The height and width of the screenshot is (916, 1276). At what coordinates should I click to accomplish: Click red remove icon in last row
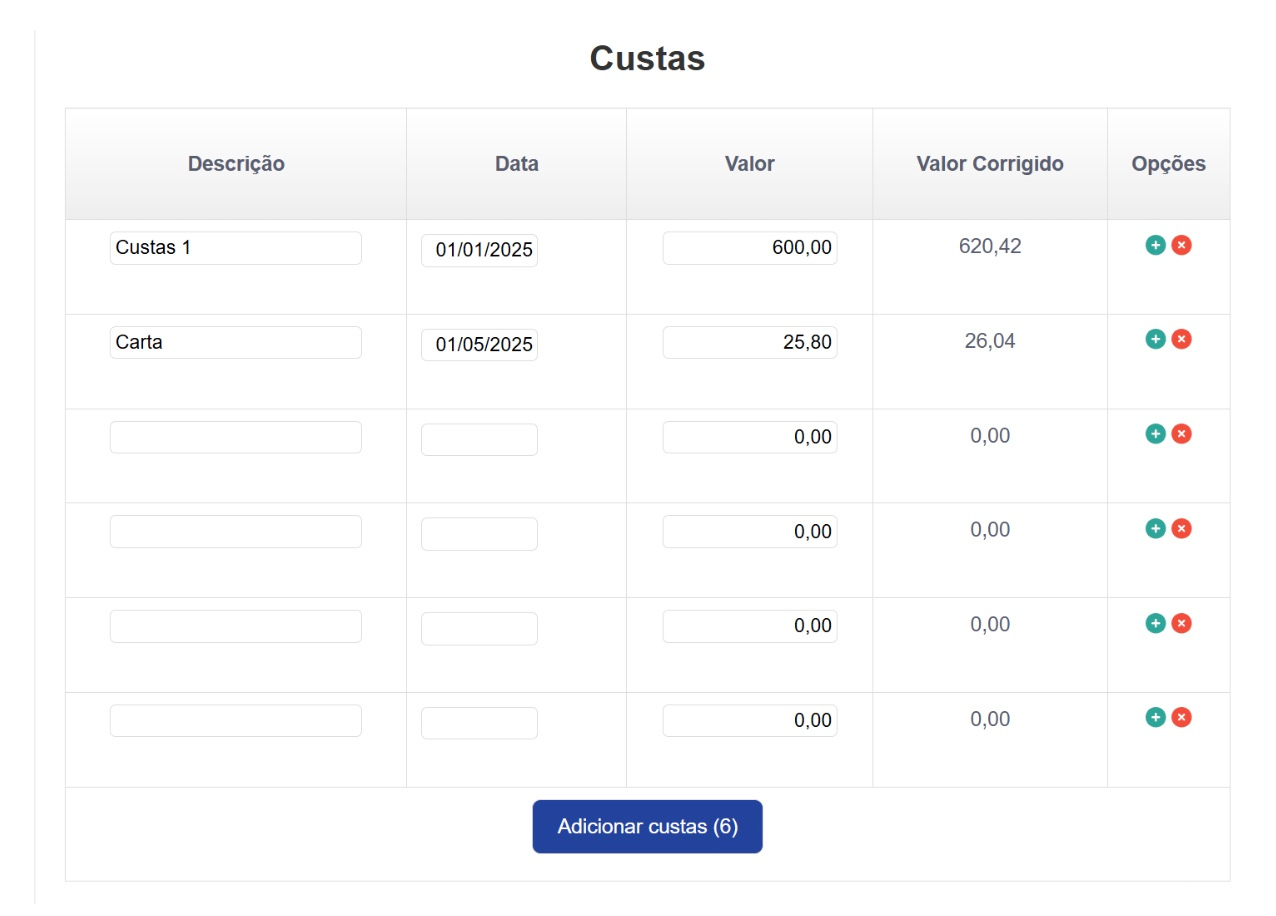click(1181, 717)
